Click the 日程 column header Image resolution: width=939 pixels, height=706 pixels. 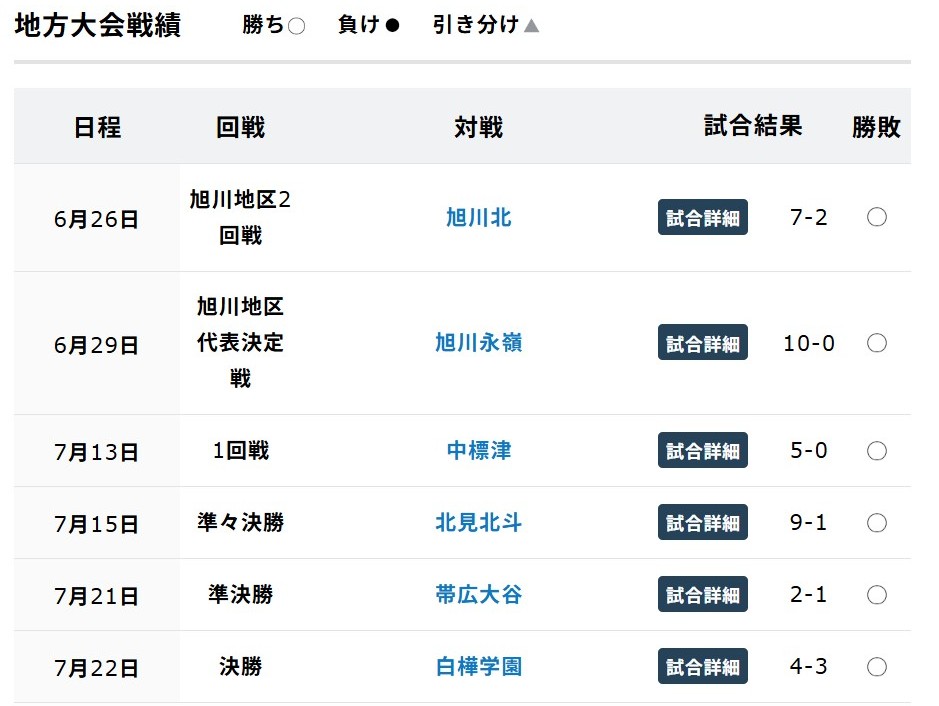(x=97, y=127)
